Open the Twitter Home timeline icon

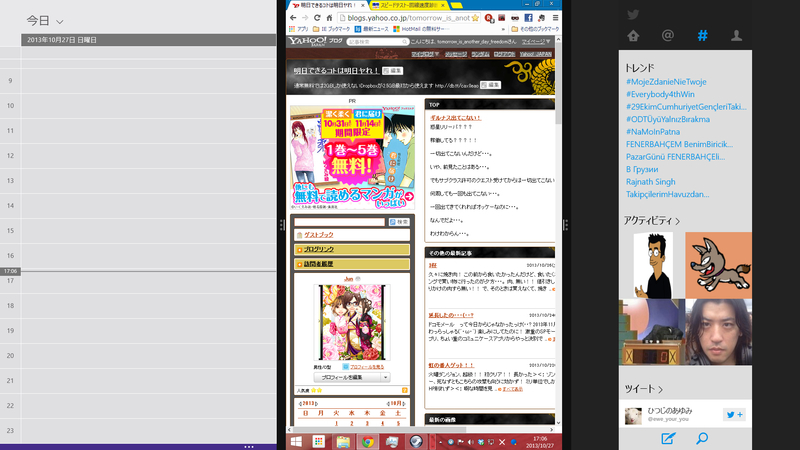click(633, 36)
